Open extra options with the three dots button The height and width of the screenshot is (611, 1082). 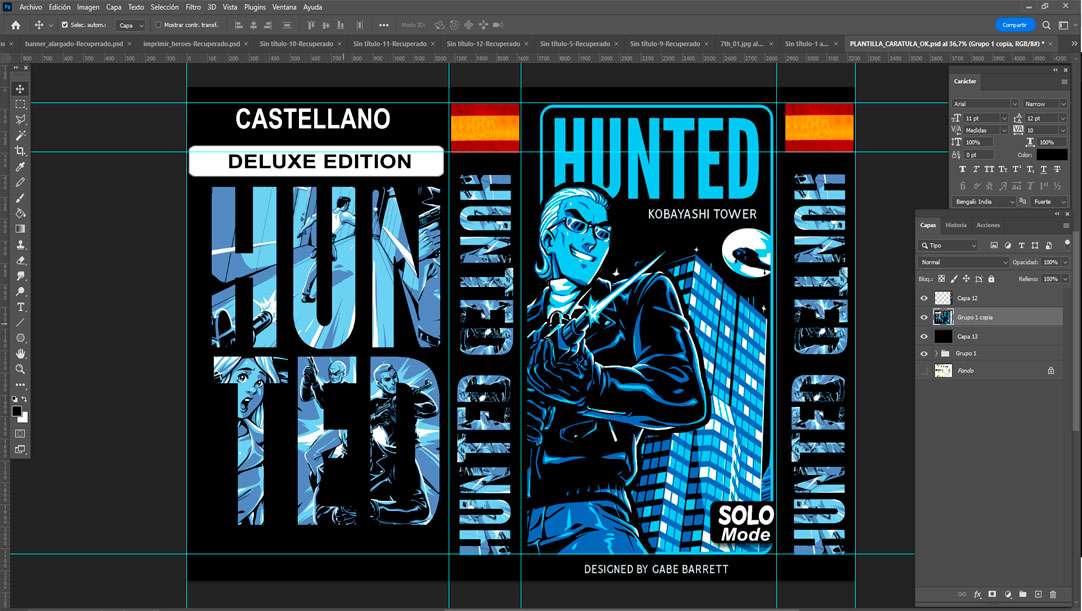[x=384, y=25]
